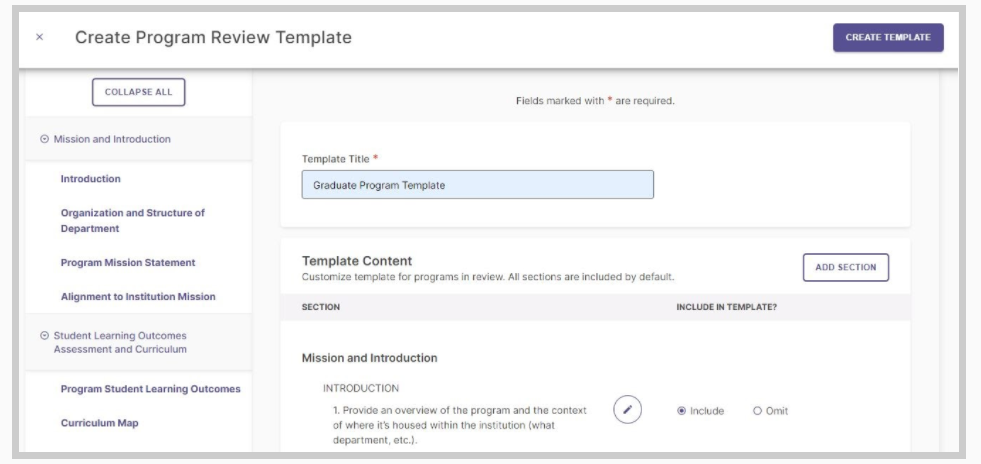Collapse Student Learning Outcomes Assessment section icon
The height and width of the screenshot is (464, 981).
pyautogui.click(x=44, y=336)
